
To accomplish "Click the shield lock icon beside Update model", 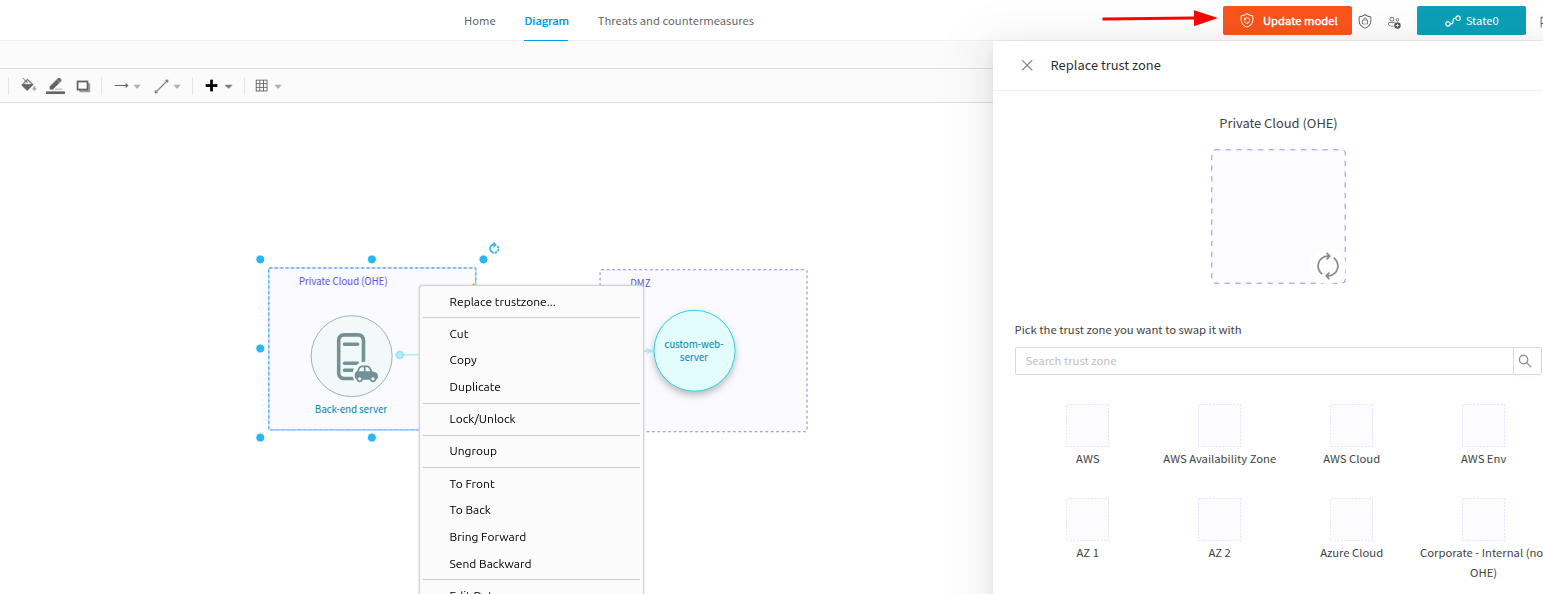I will pyautogui.click(x=1364, y=21).
